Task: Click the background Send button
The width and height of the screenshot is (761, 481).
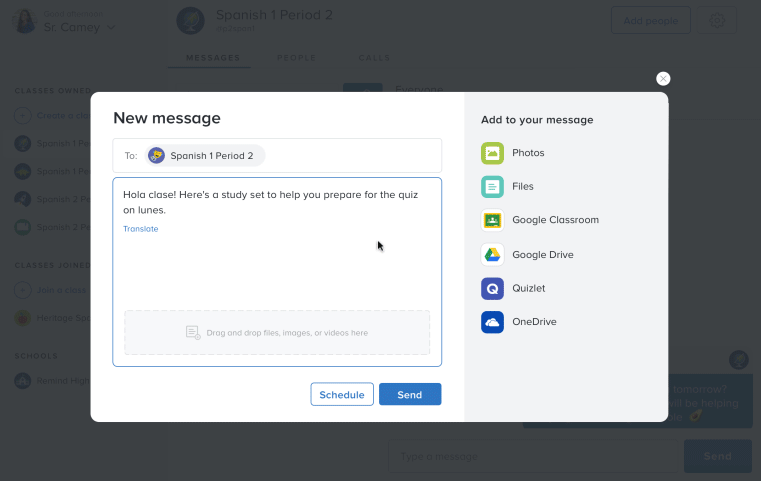Action: 718,456
